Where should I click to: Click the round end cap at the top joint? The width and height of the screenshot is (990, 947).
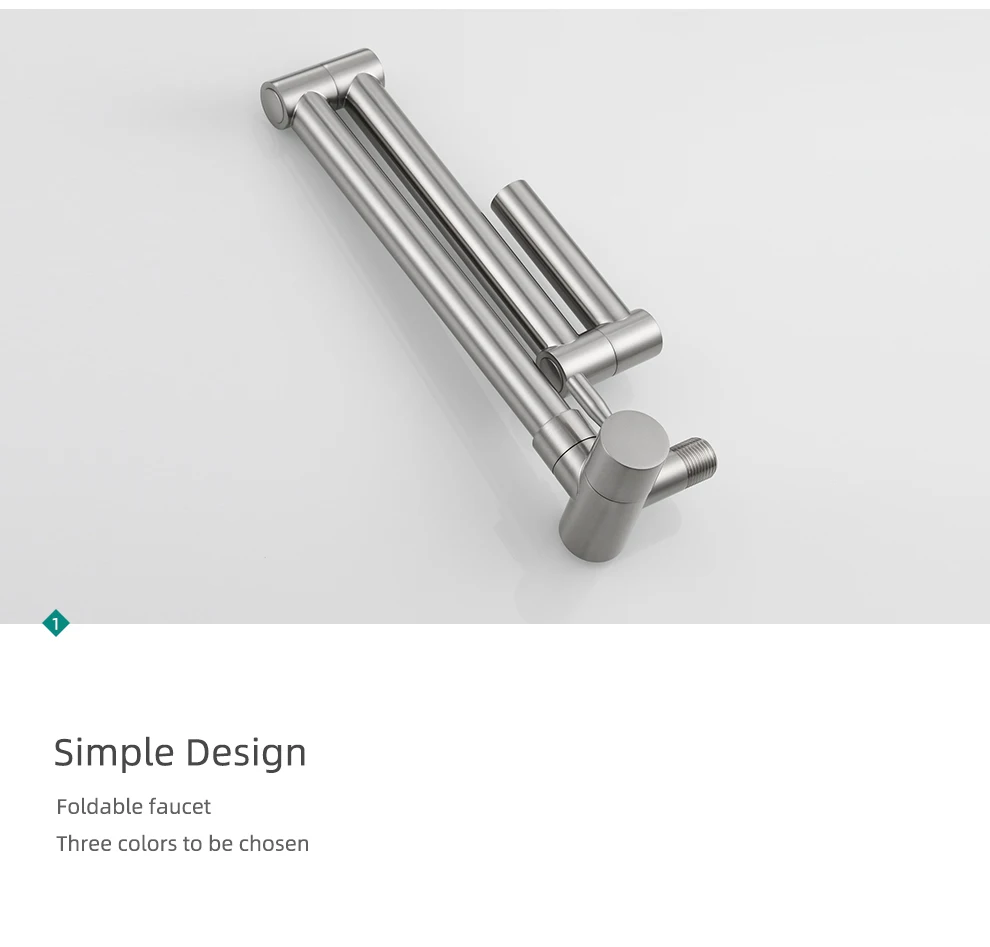click(275, 105)
